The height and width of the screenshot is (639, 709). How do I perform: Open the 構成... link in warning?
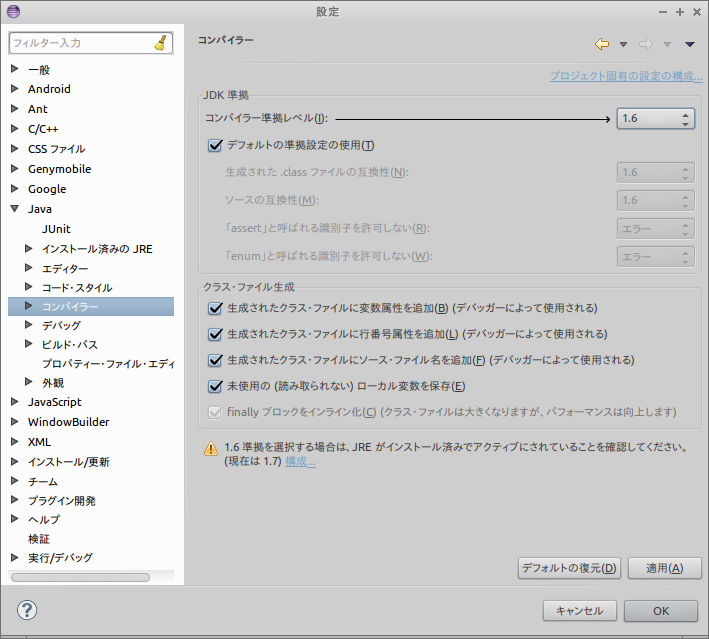(300, 462)
